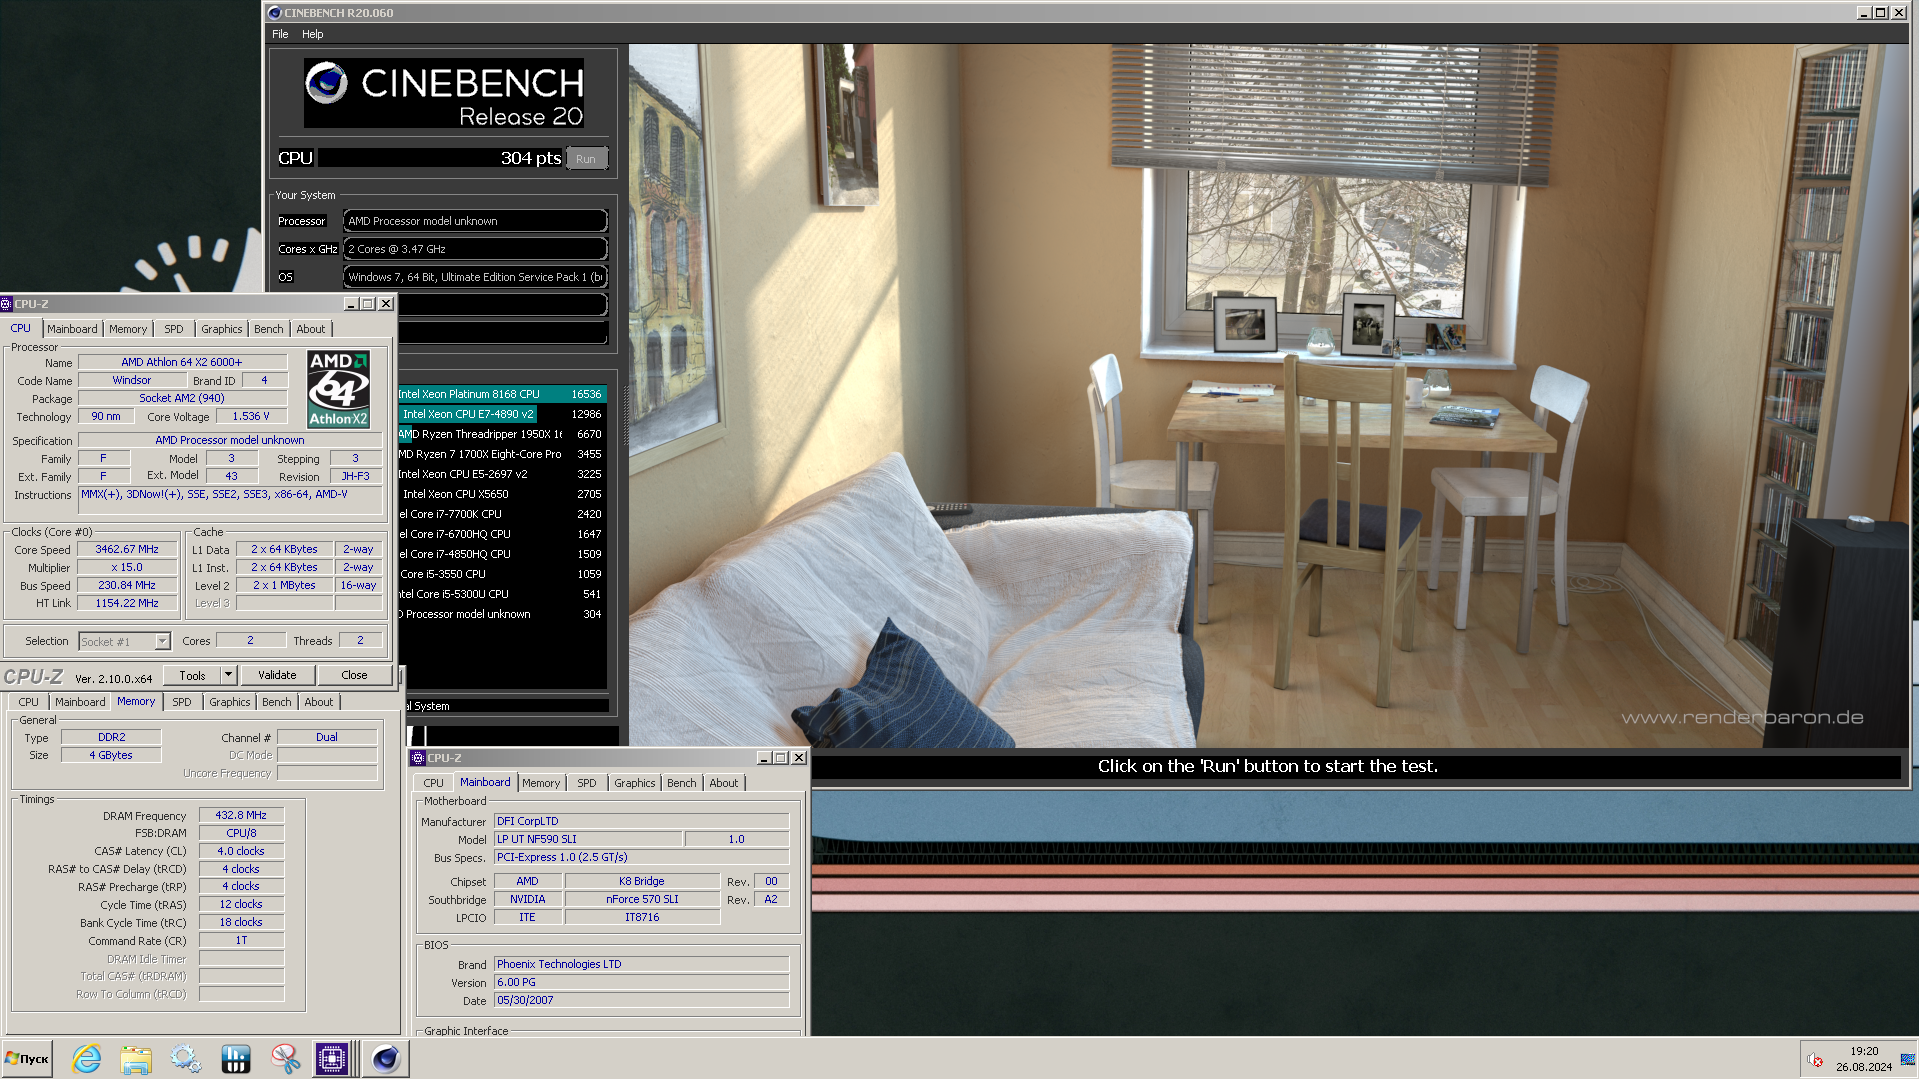
Task: Click the Cinebench Release 20 logo banner
Action: (444, 93)
